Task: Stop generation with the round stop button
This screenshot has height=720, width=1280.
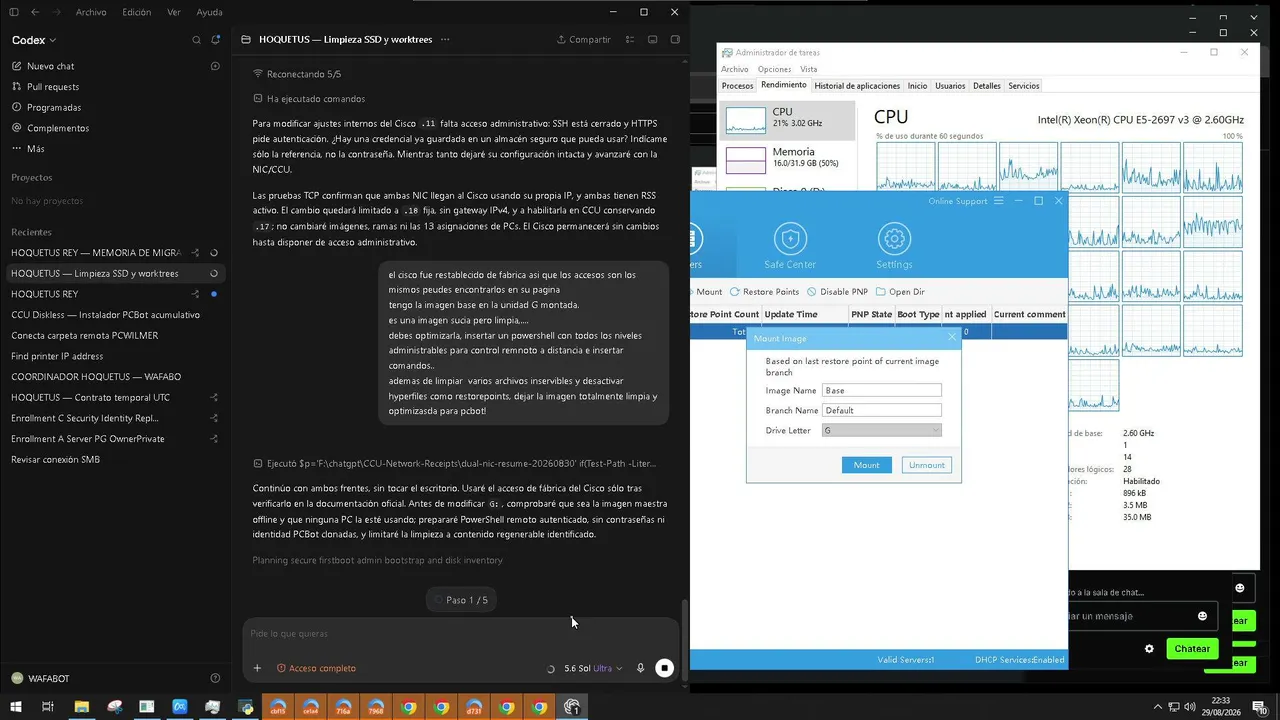Action: 664,668
